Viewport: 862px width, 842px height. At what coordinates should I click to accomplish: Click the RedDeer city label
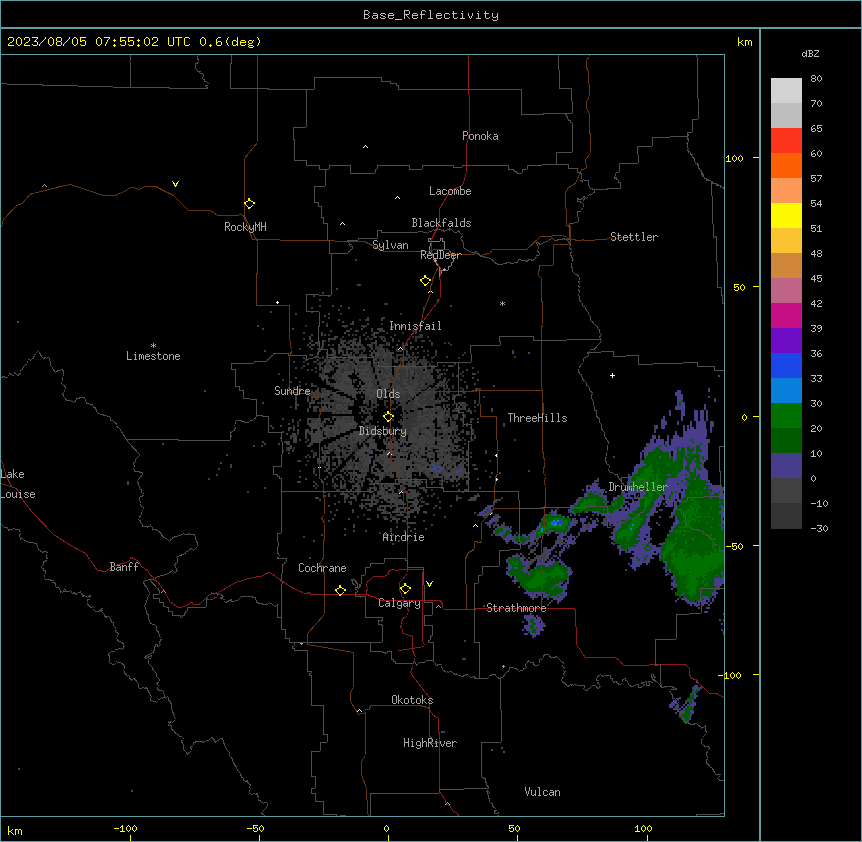440,255
